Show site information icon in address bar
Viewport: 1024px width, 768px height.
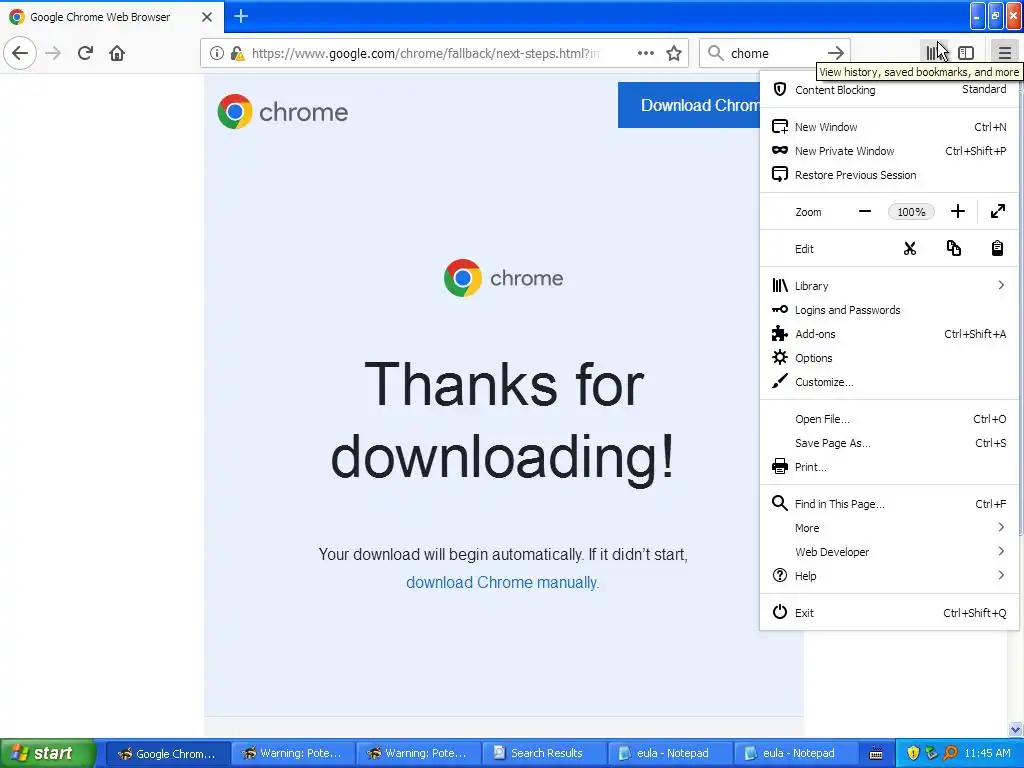click(216, 53)
